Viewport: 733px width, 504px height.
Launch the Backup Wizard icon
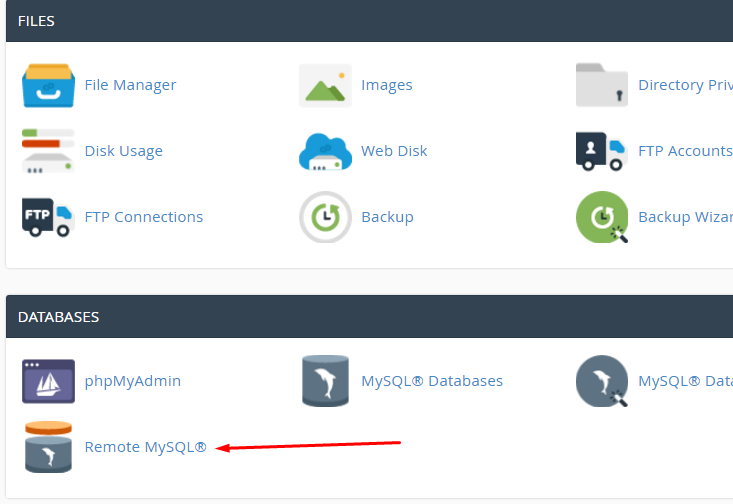(x=602, y=217)
